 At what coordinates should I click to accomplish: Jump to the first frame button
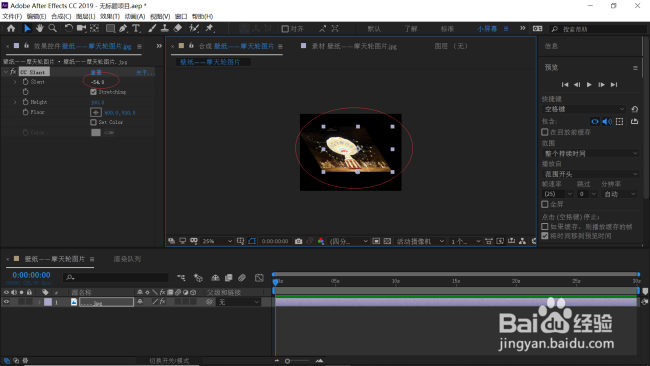[x=565, y=85]
